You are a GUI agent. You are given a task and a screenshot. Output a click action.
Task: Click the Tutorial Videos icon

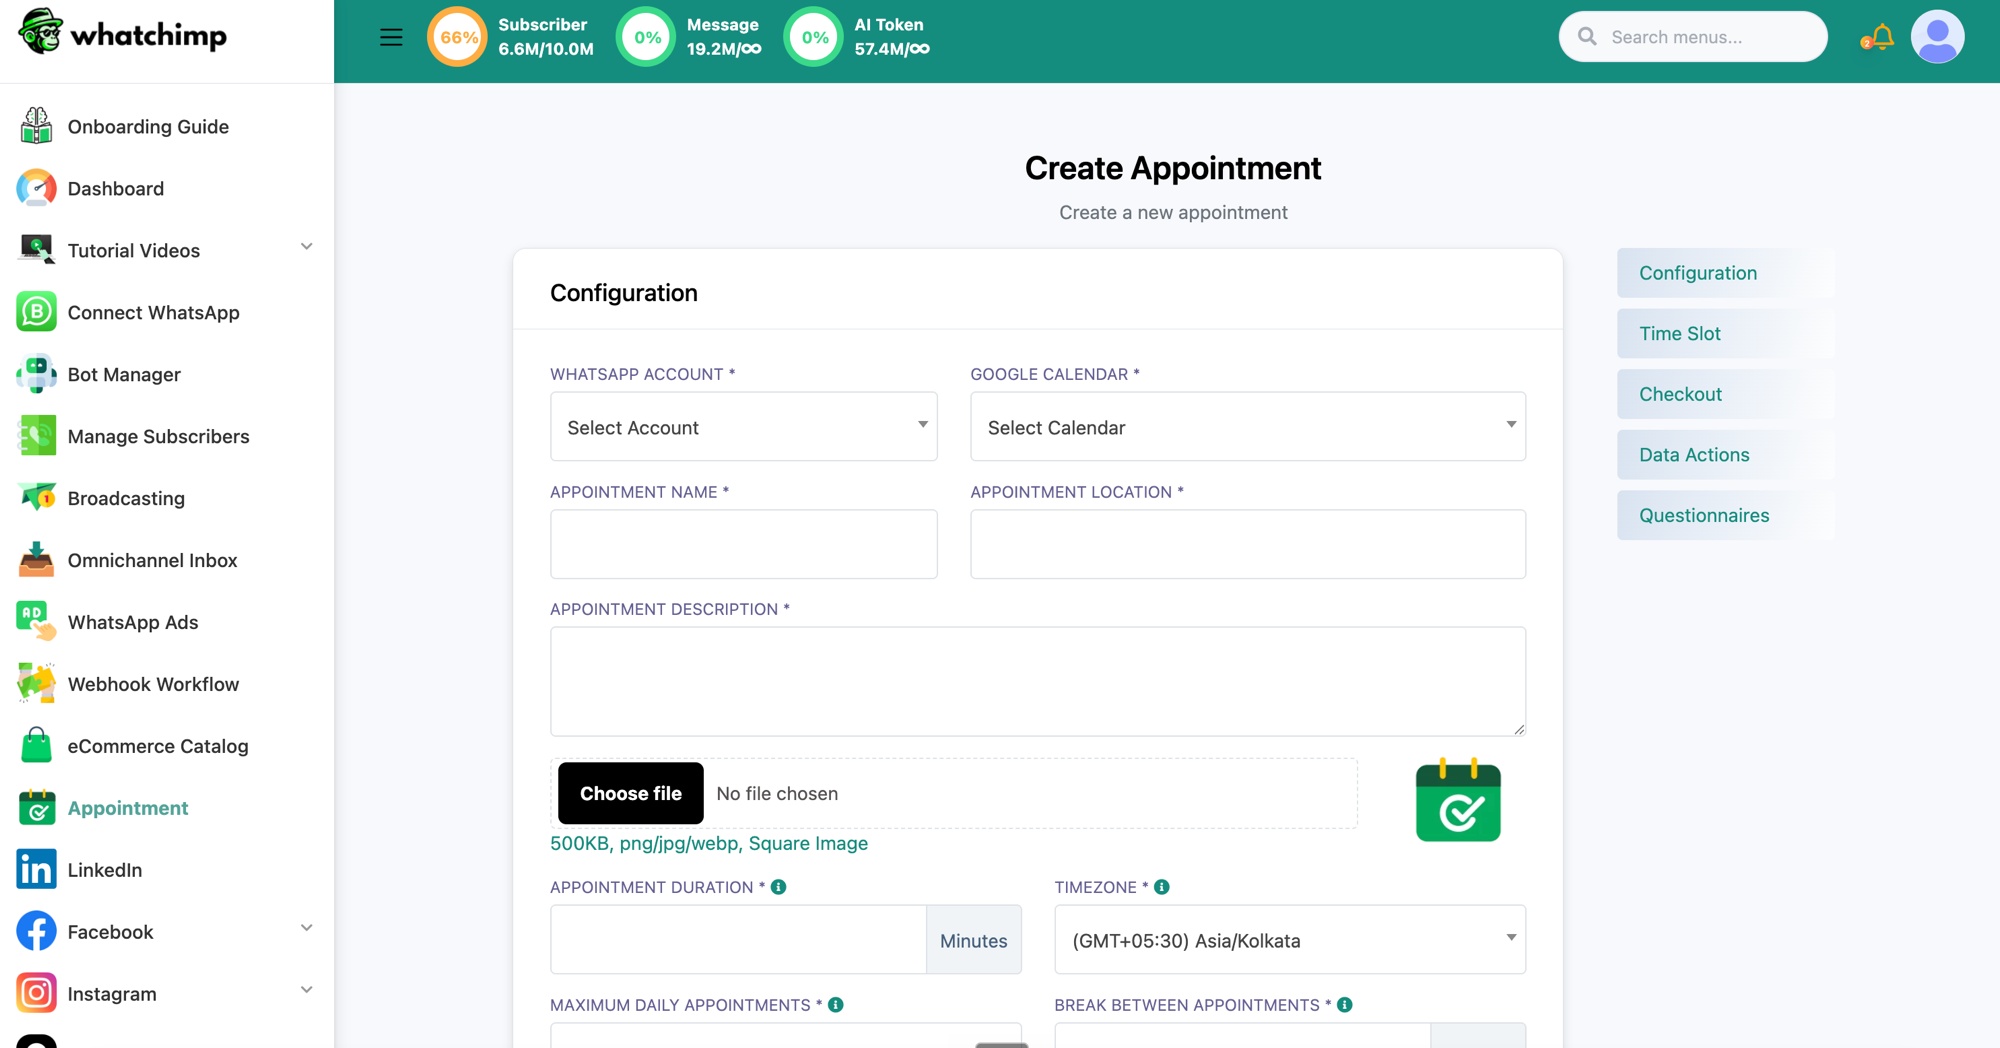click(x=36, y=250)
